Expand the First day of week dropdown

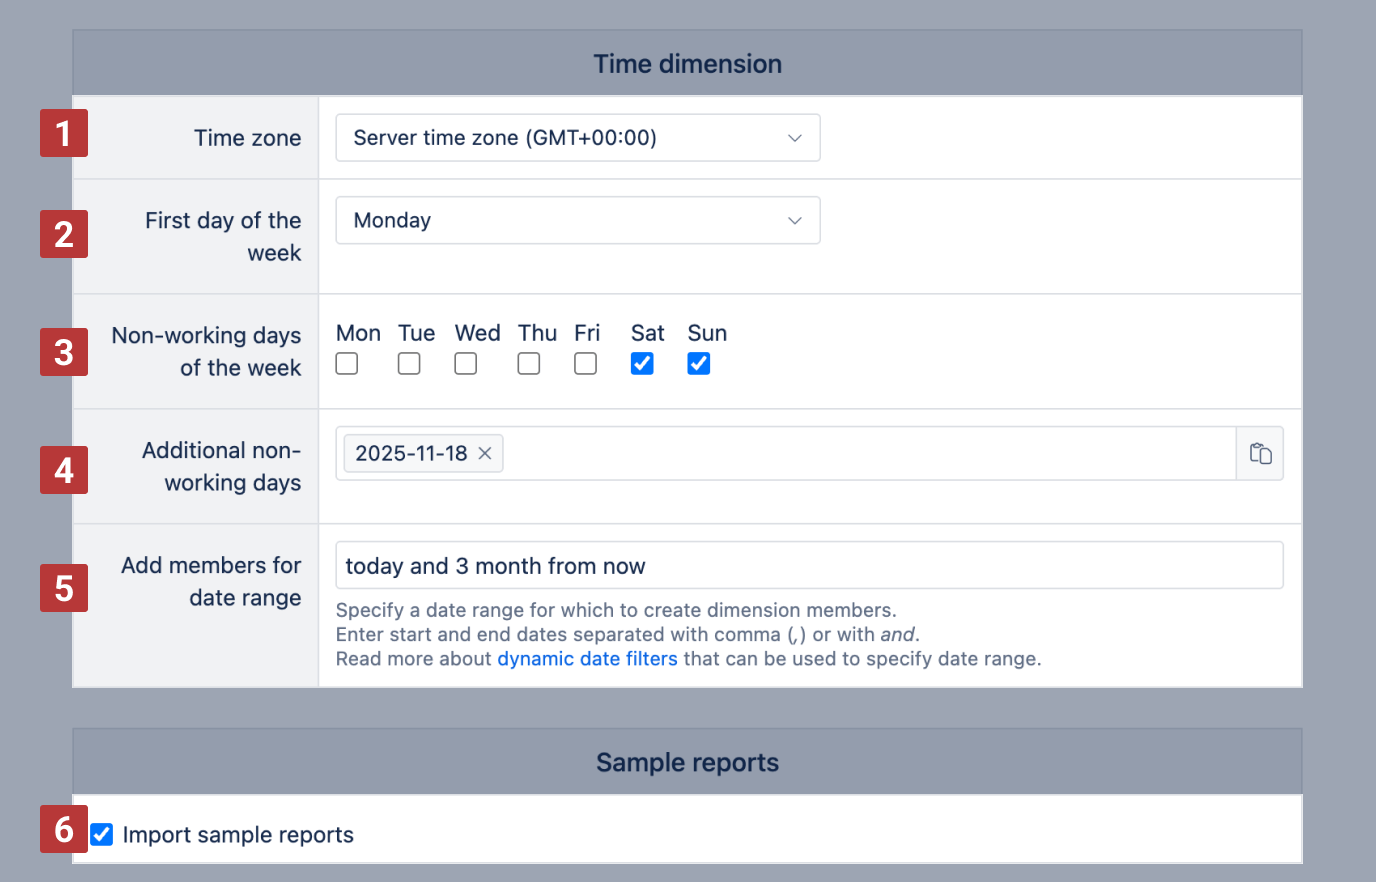coord(577,220)
